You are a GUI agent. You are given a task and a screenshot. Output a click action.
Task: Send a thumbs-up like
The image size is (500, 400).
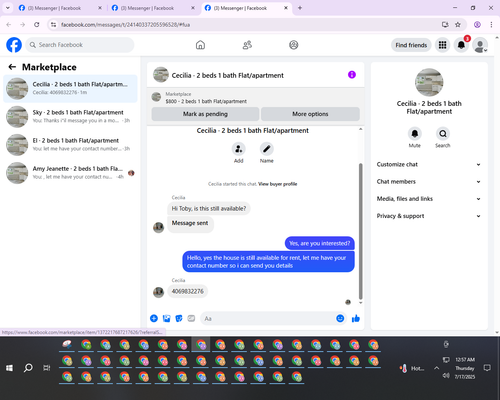click(x=356, y=318)
